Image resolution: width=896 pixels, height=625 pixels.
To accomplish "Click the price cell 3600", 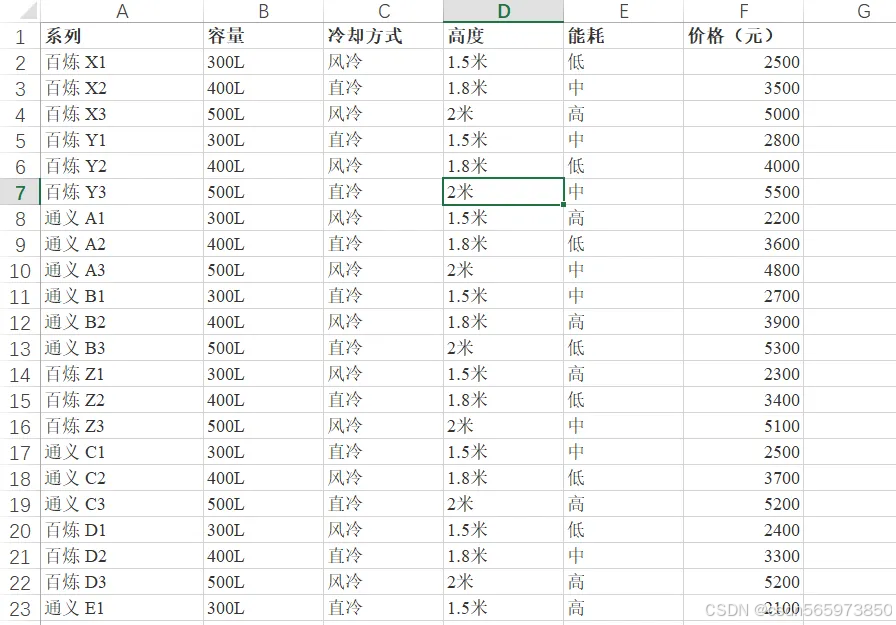I will click(743, 244).
